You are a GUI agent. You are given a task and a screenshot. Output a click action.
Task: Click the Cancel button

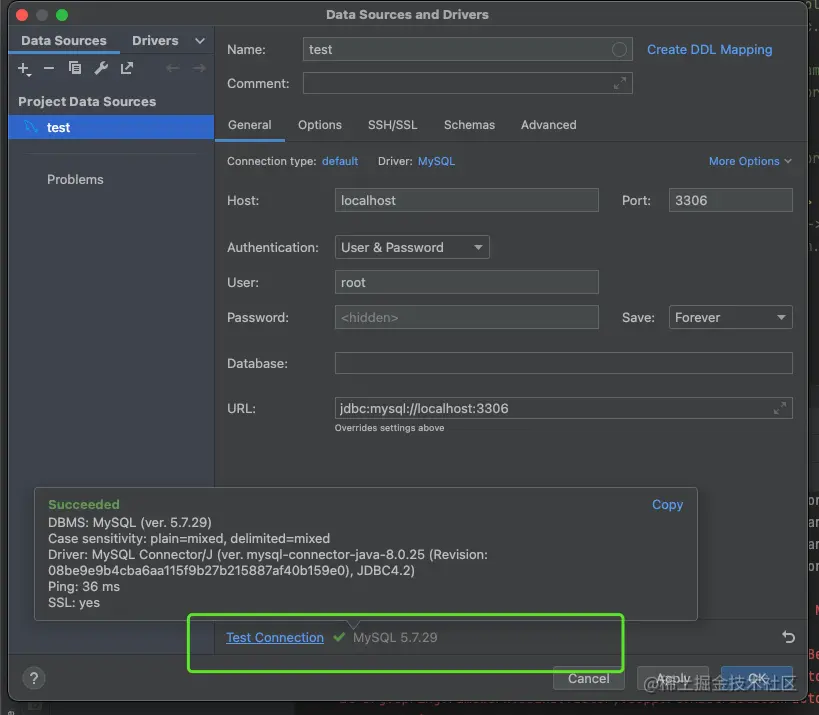tap(589, 678)
